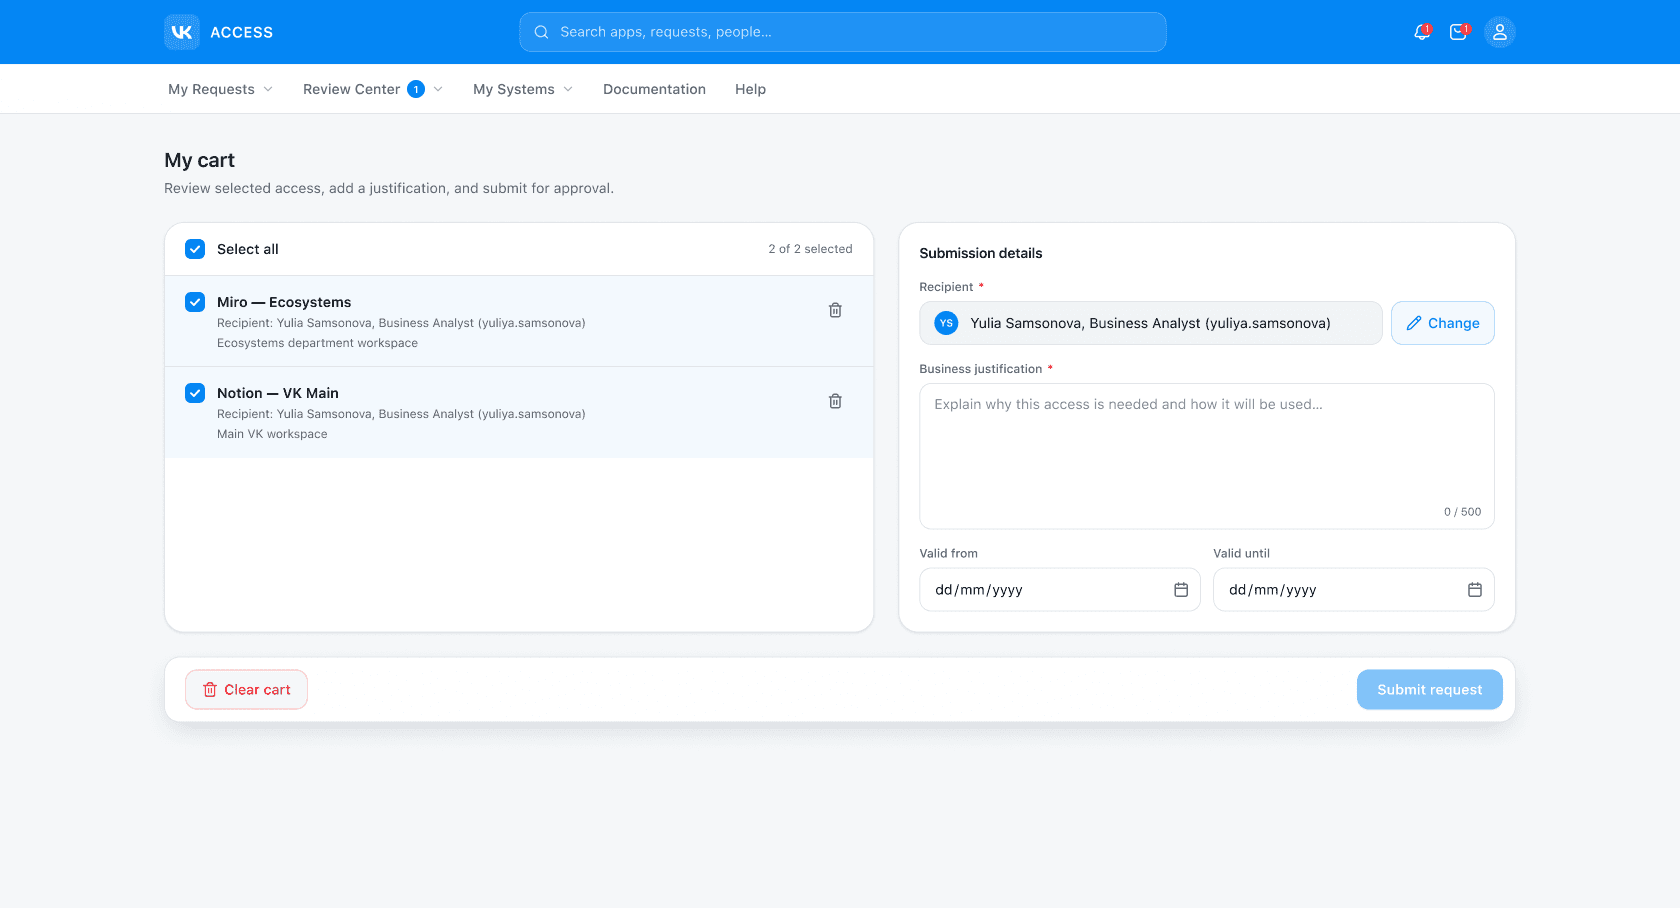
Task: Open the cart icon in the header
Action: (x=1459, y=32)
